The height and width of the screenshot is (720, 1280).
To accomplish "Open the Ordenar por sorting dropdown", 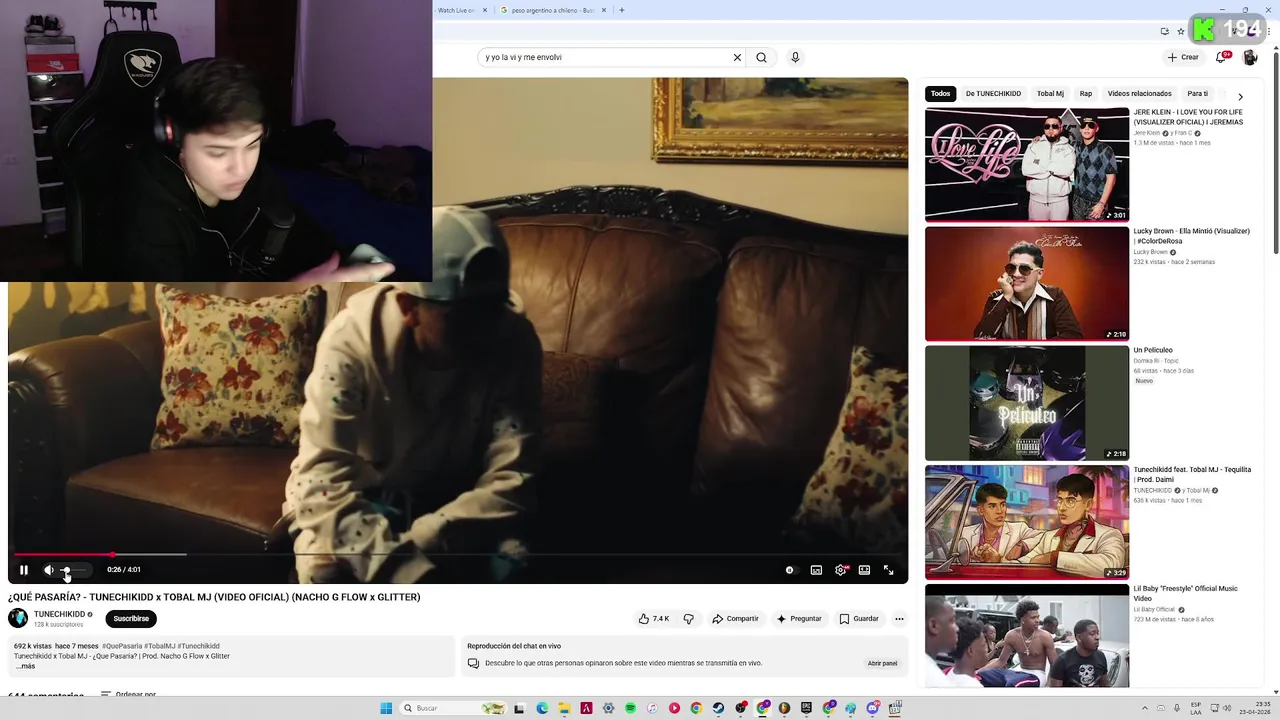I will pos(128,694).
